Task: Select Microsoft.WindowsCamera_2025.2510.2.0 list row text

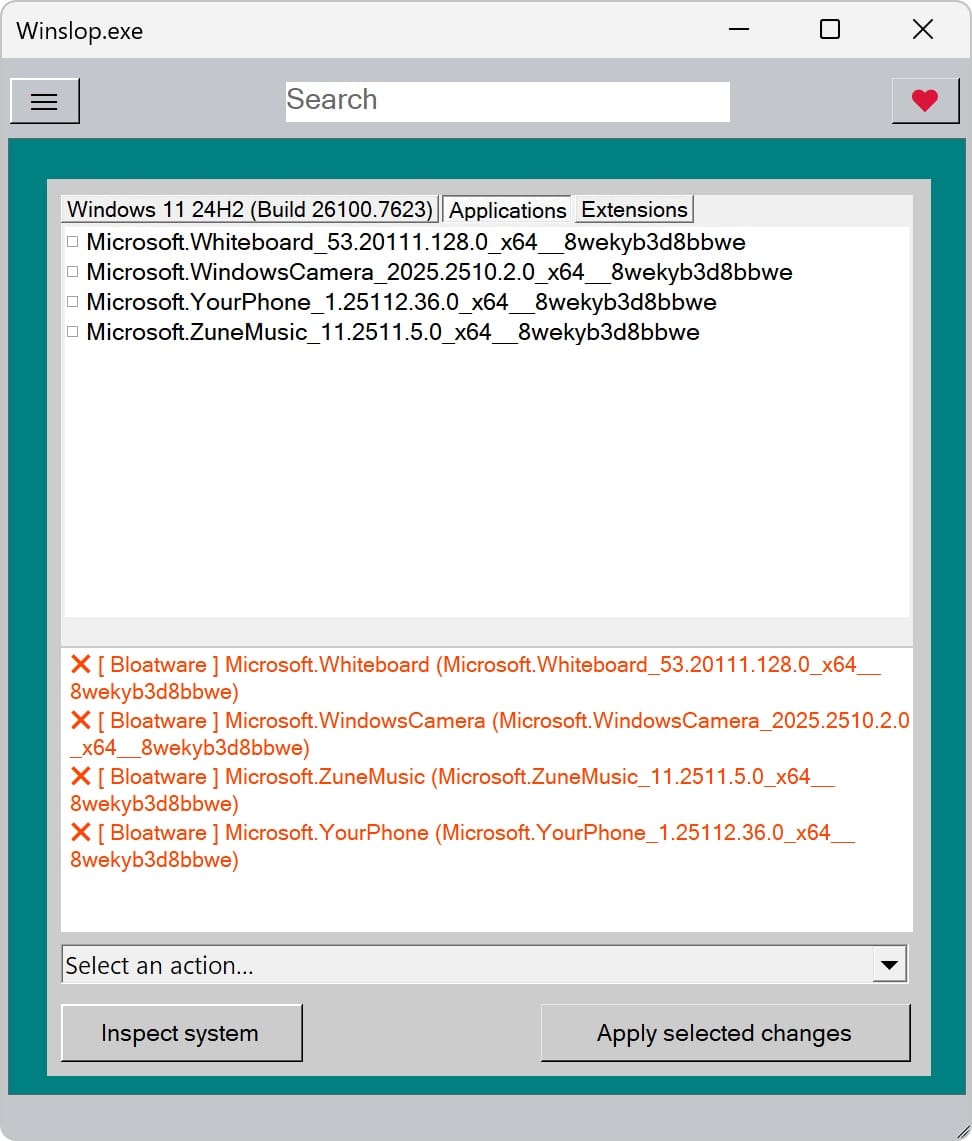Action: (x=439, y=271)
